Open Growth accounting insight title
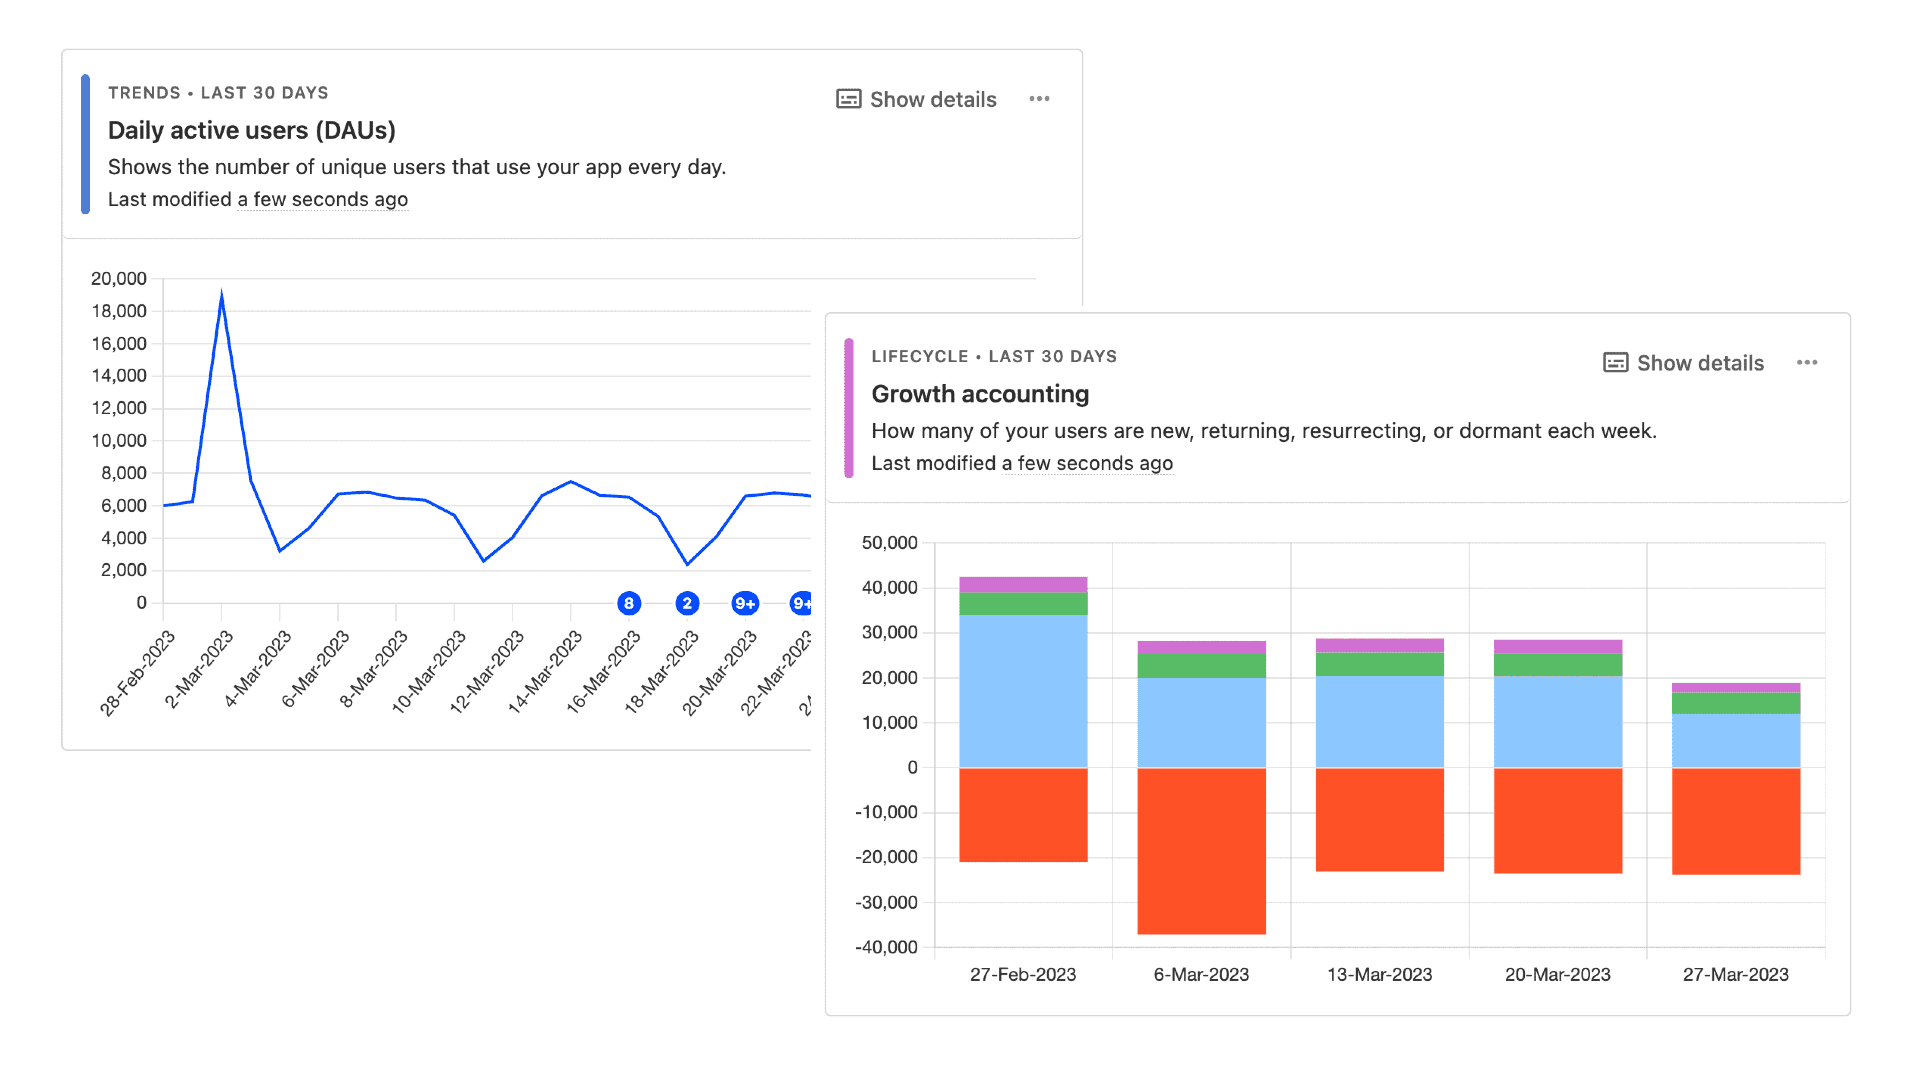The width and height of the screenshot is (1920, 1080). click(x=980, y=394)
